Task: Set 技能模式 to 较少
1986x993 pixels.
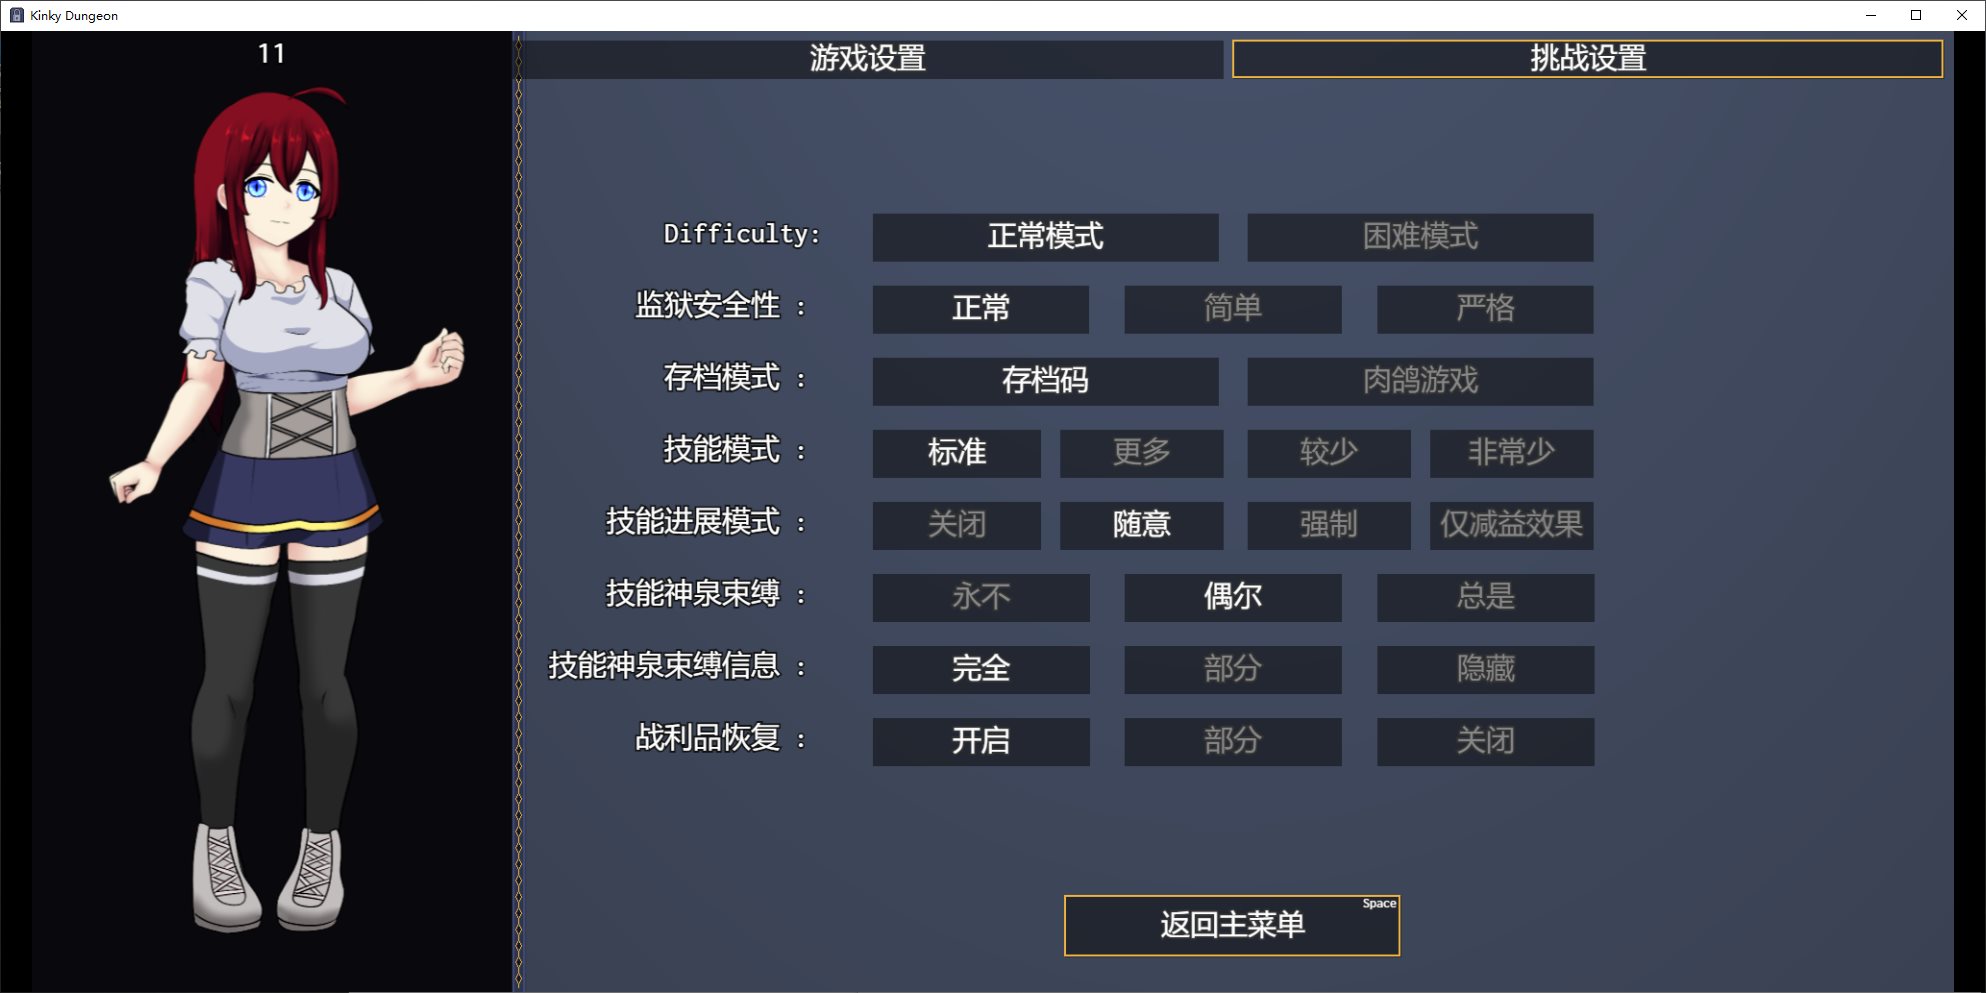Action: [x=1328, y=453]
